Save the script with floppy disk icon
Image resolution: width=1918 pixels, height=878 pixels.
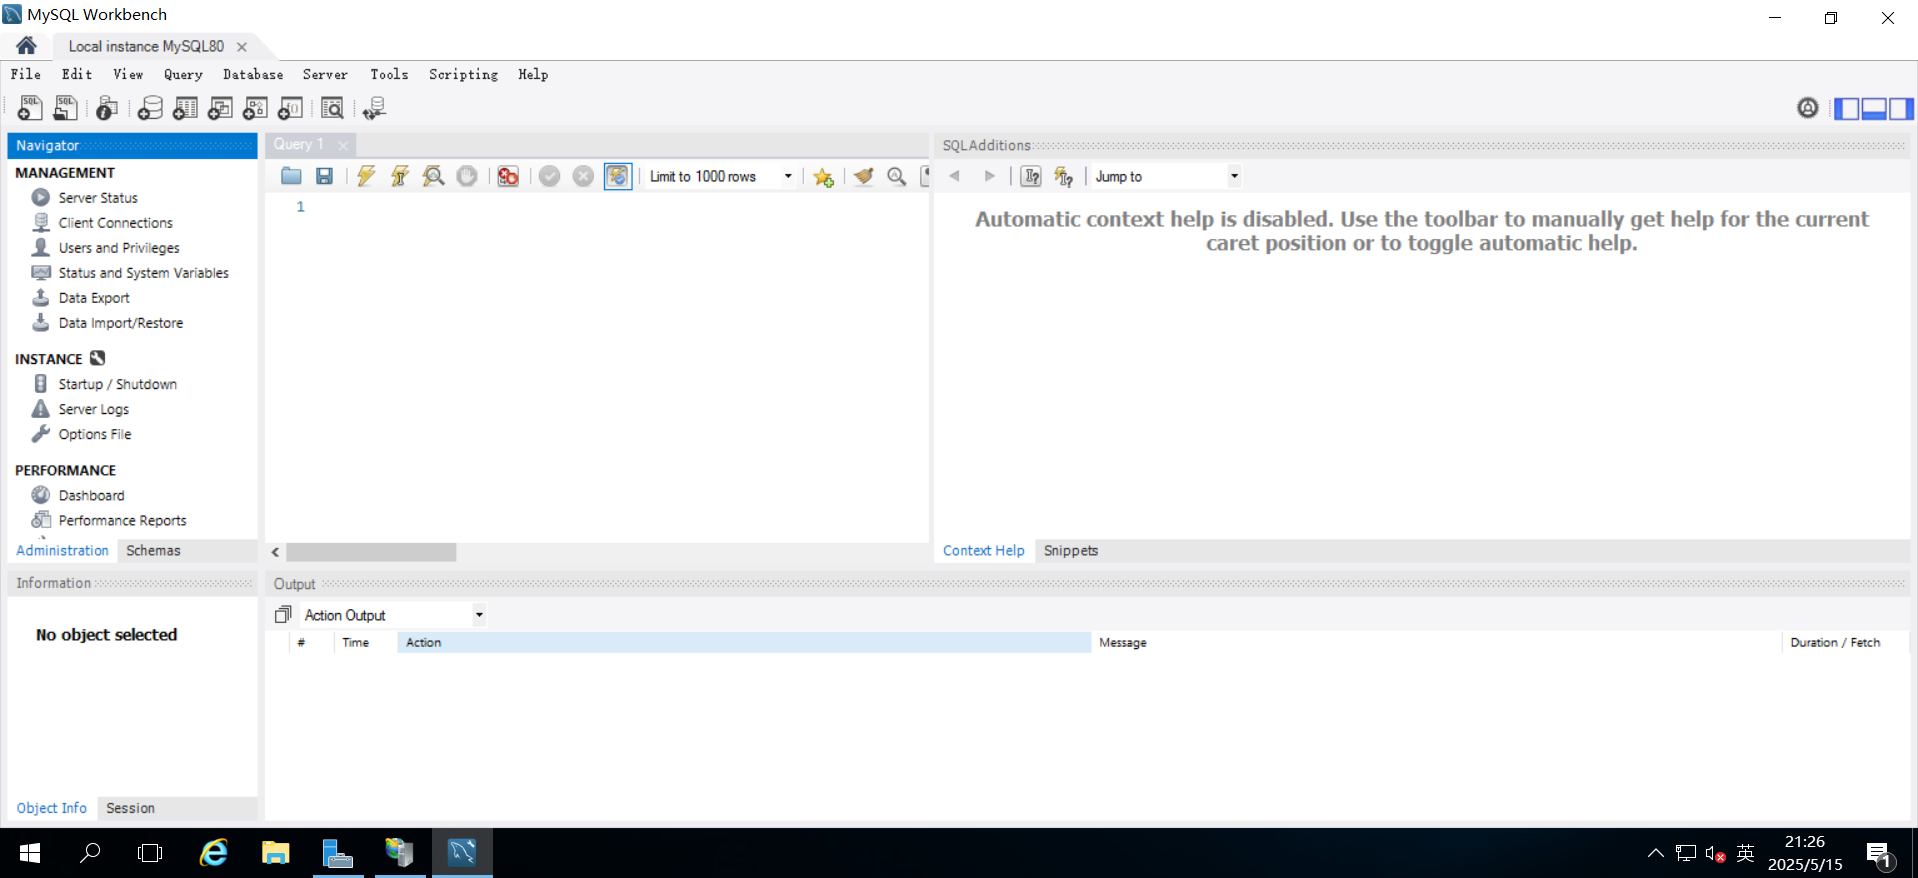[x=324, y=176]
